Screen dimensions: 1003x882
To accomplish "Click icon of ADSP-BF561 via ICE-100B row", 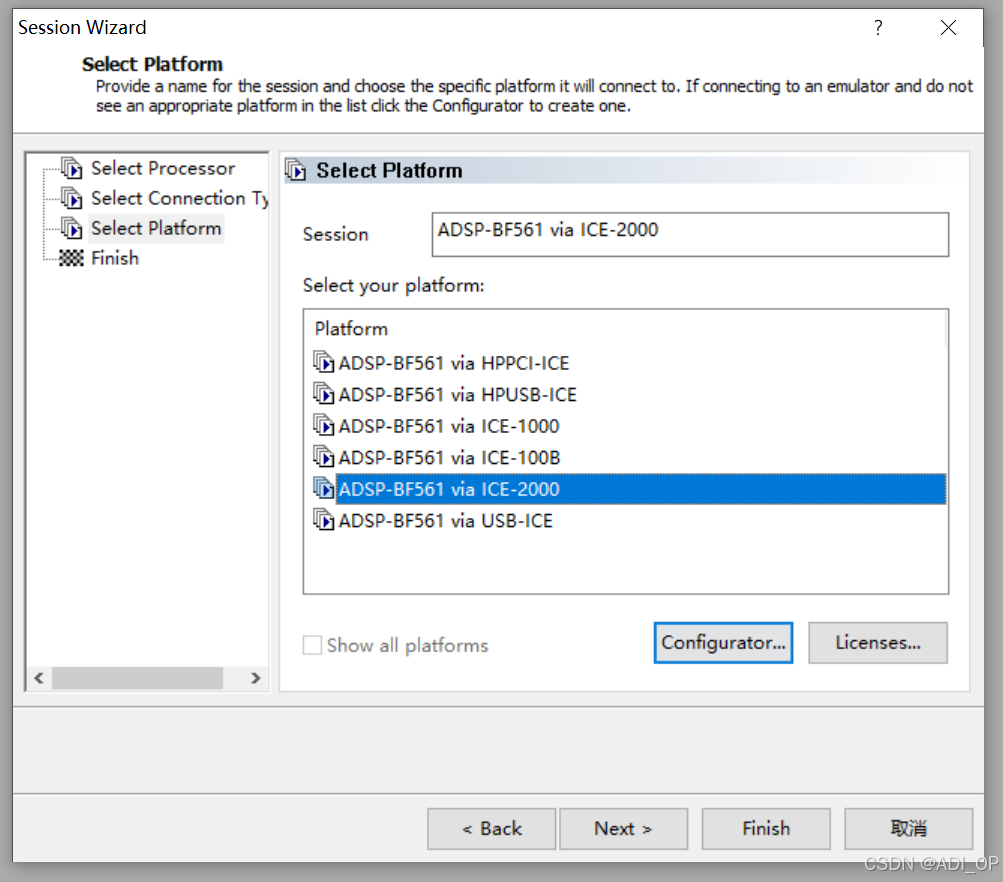I will click(324, 456).
